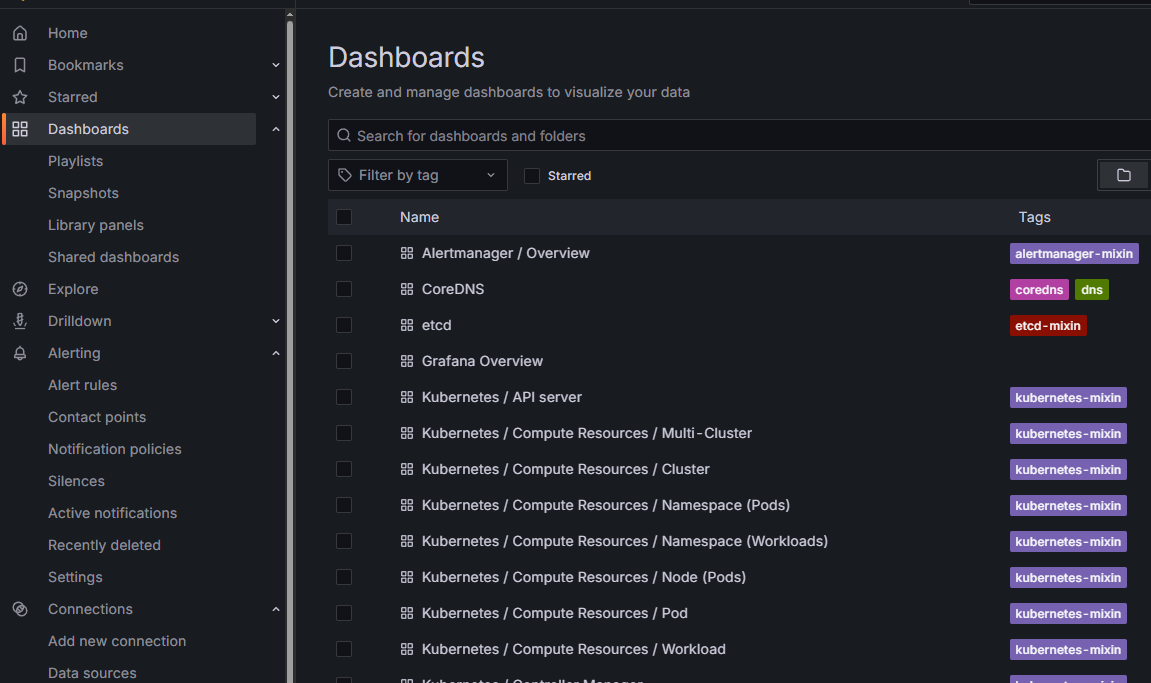The height and width of the screenshot is (683, 1151).
Task: Click the alertmanager-mixin tag
Action: (x=1074, y=253)
